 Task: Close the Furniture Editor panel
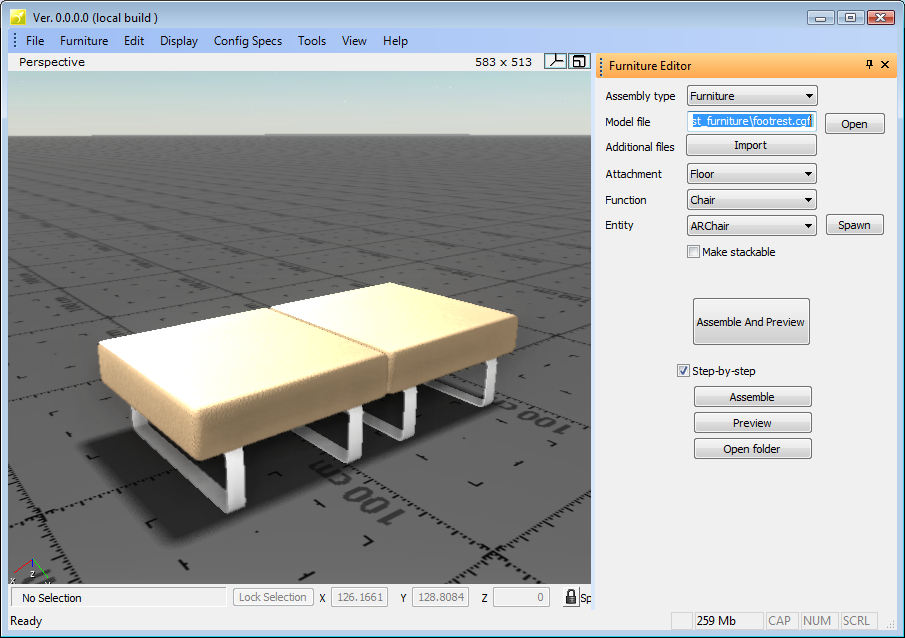pos(885,65)
